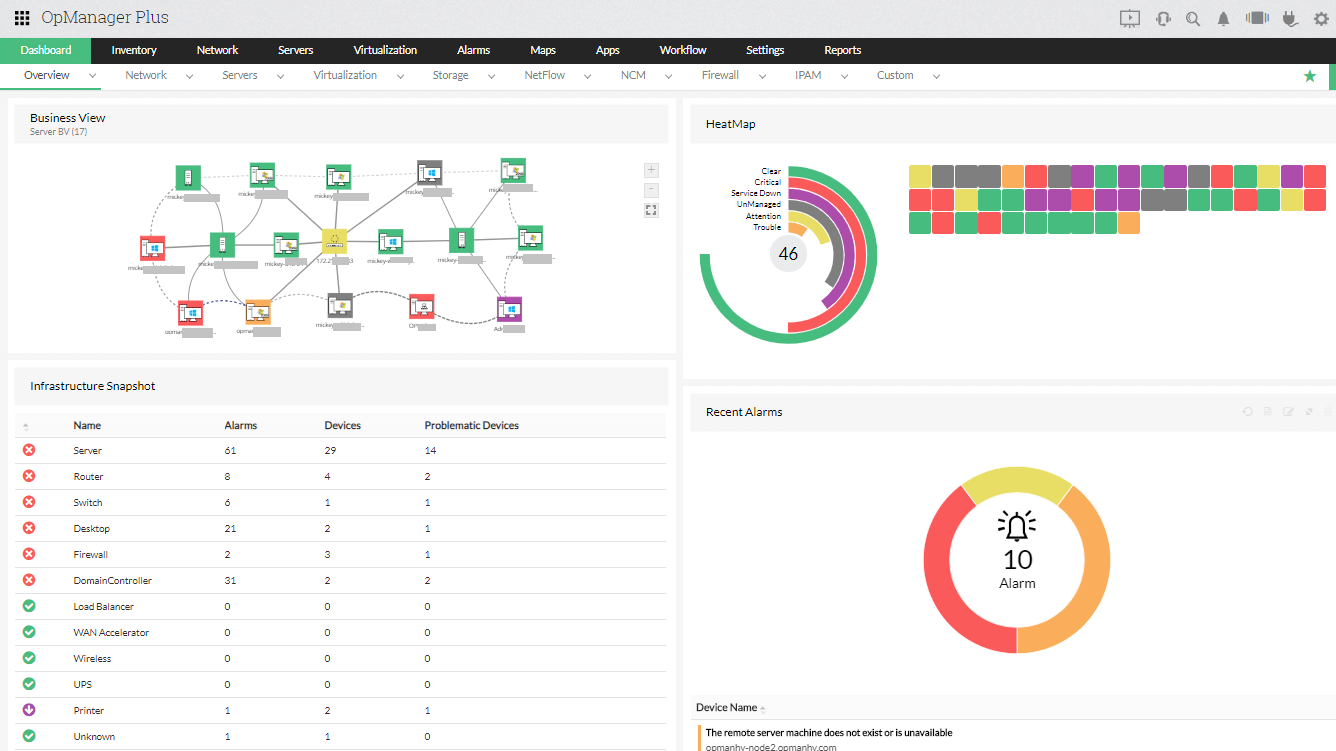Click the power plug icon
The width and height of the screenshot is (1336, 751).
click(x=1290, y=18)
